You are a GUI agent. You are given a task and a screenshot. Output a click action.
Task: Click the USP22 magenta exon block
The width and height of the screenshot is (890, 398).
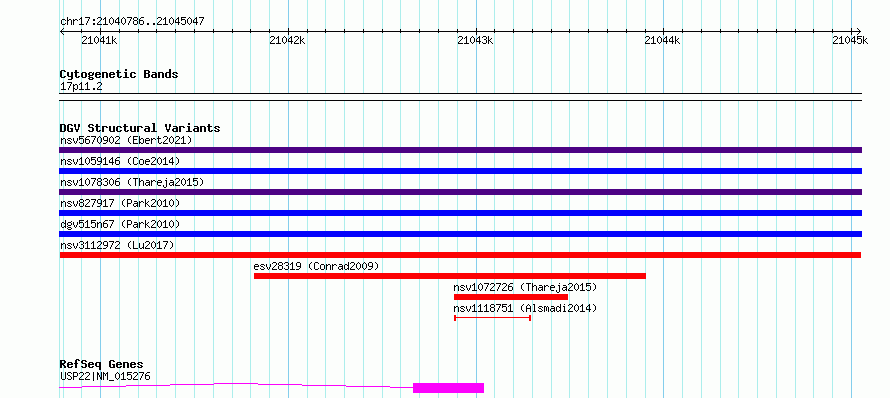pos(448,388)
